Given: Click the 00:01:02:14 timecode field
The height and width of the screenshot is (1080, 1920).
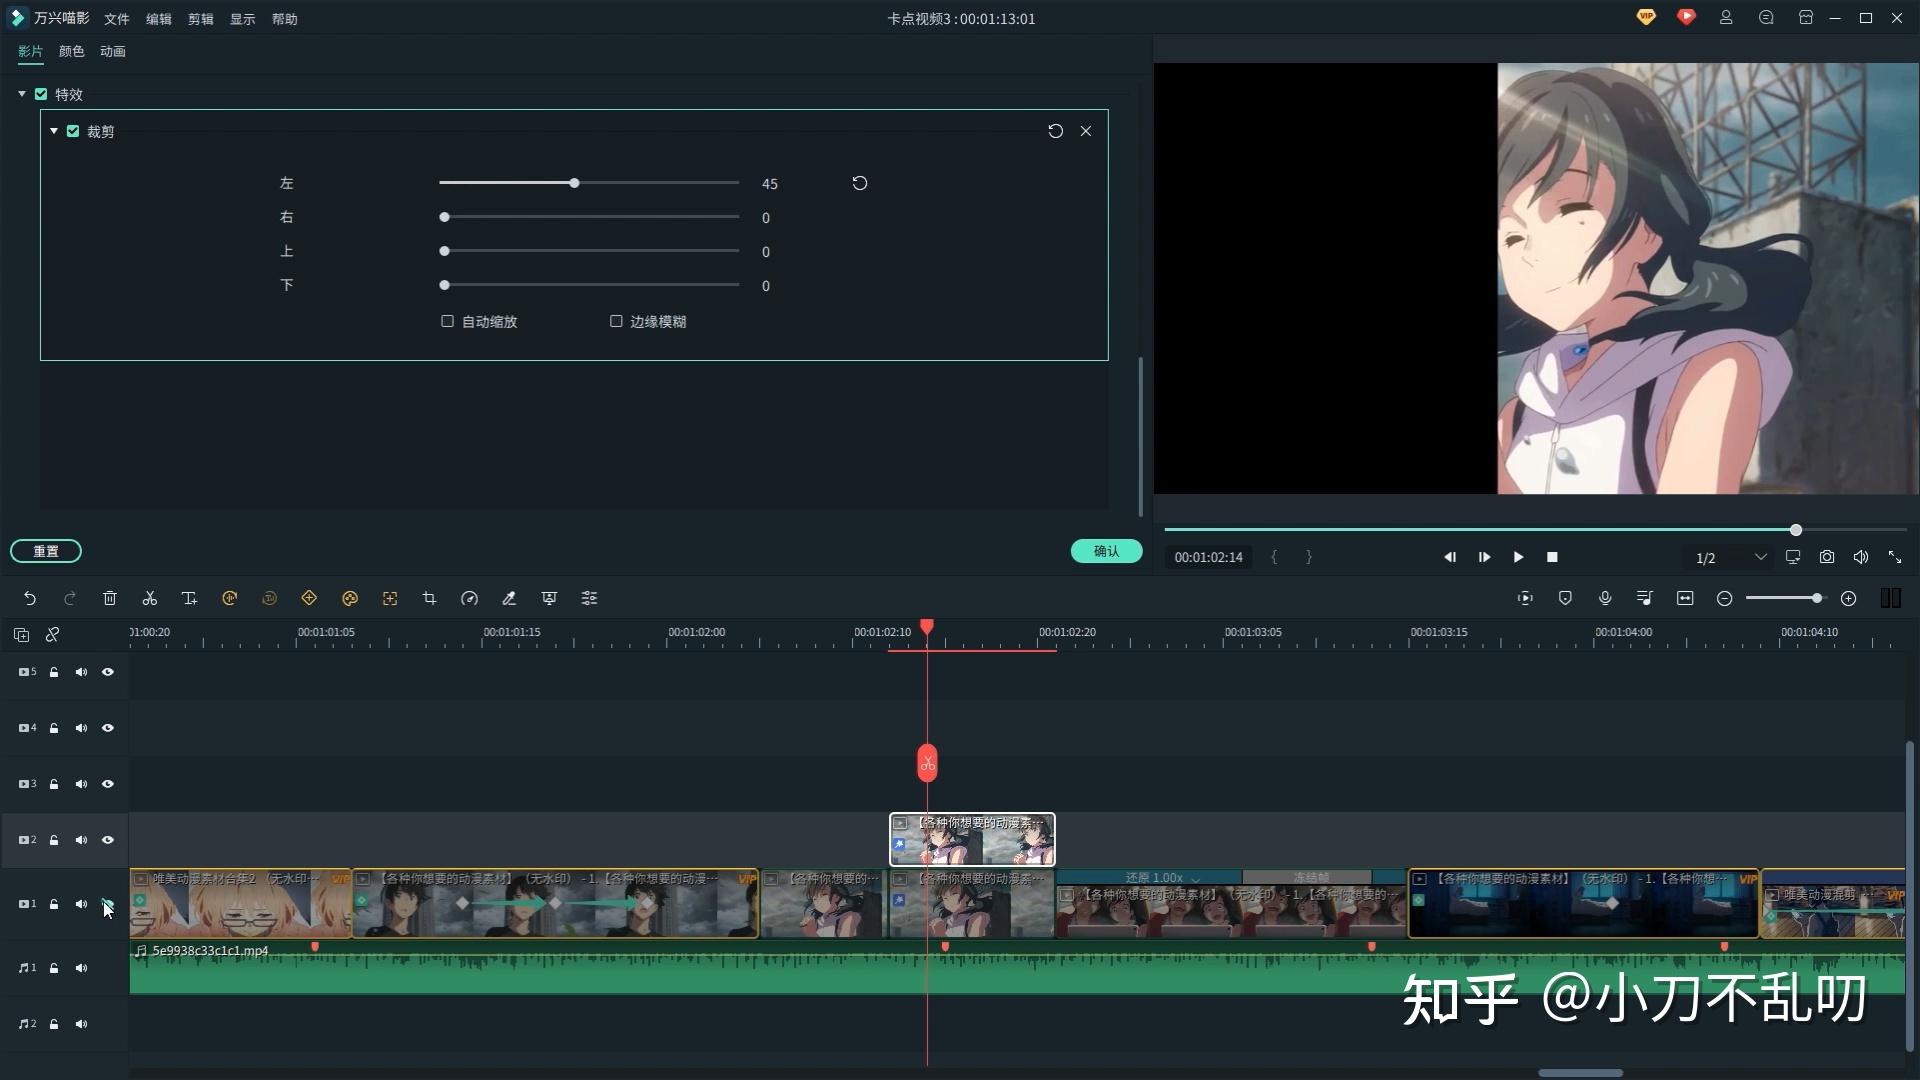Looking at the screenshot, I should pyautogui.click(x=1209, y=557).
